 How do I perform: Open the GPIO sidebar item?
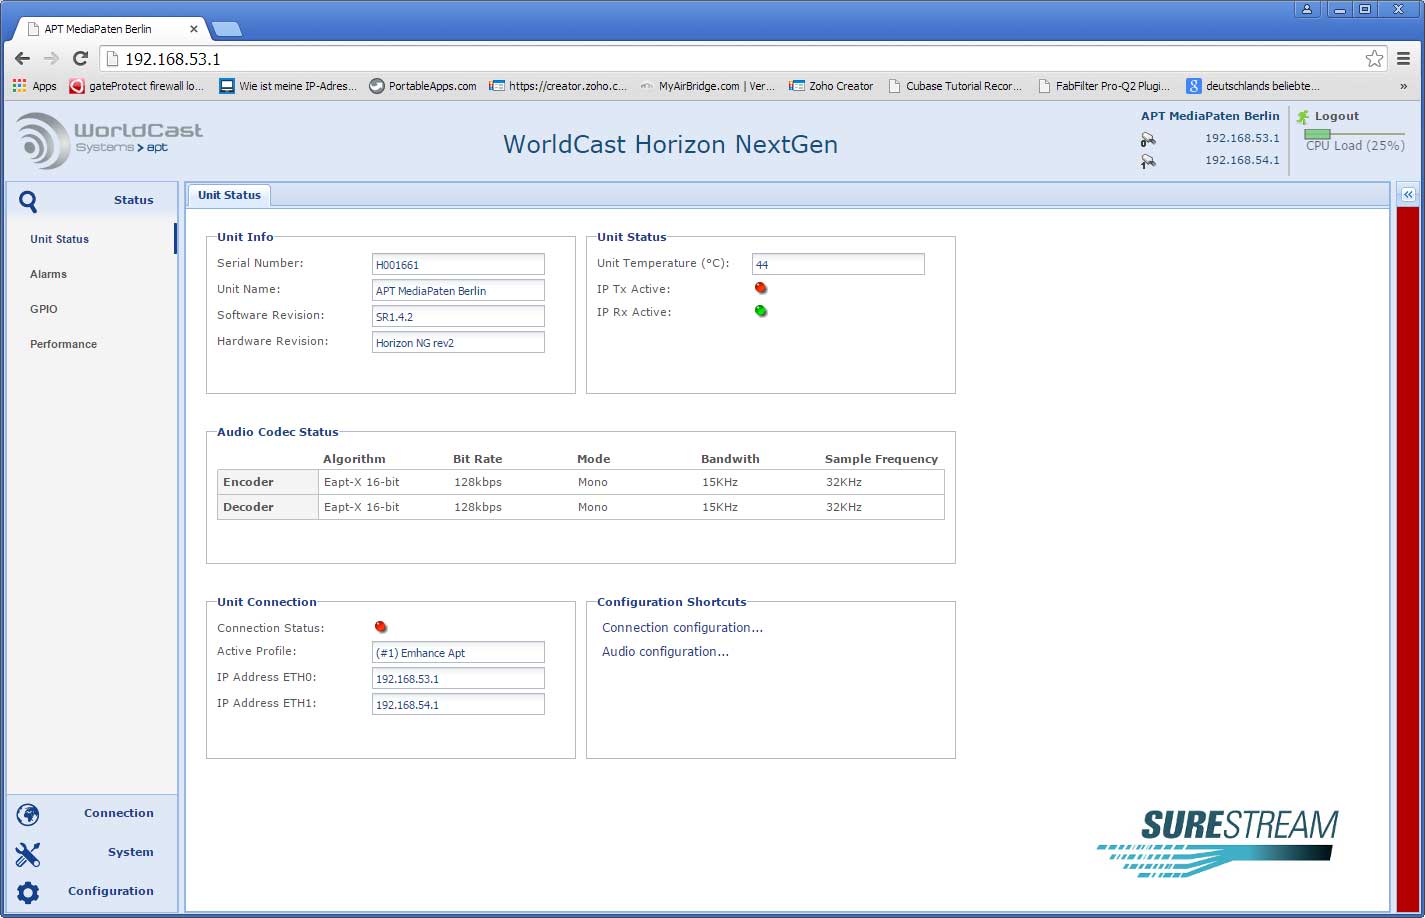[x=44, y=309]
